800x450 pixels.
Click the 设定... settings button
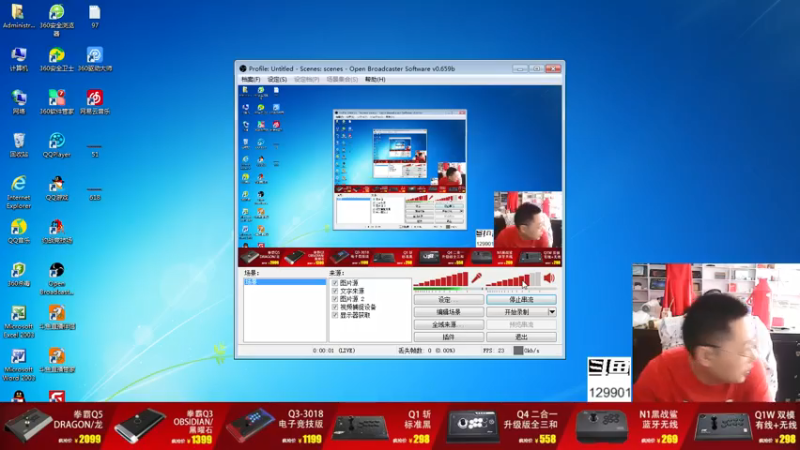448,299
